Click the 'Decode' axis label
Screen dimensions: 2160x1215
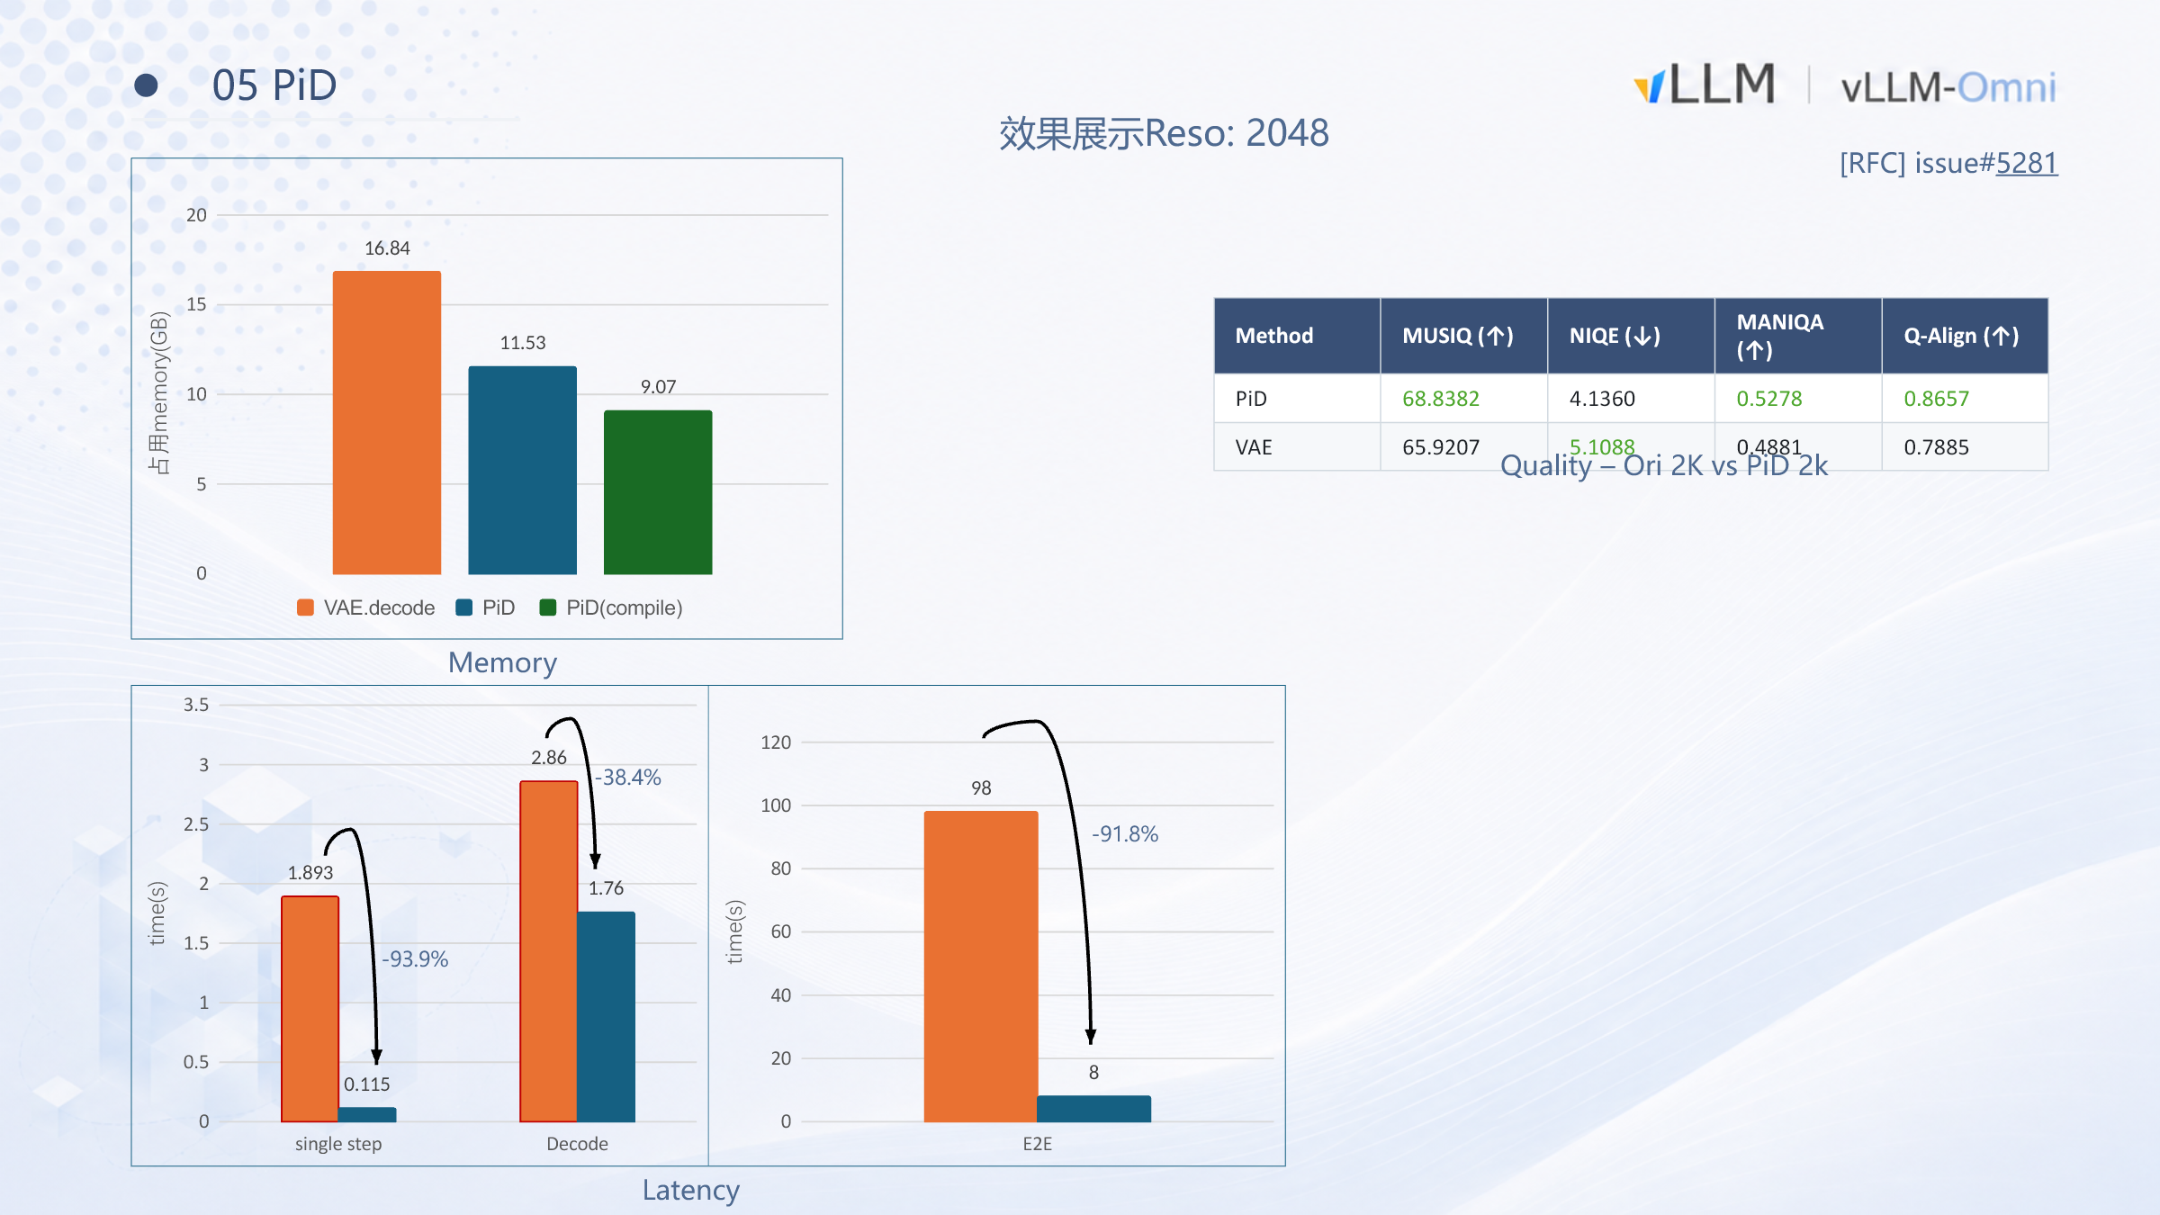(x=577, y=1143)
